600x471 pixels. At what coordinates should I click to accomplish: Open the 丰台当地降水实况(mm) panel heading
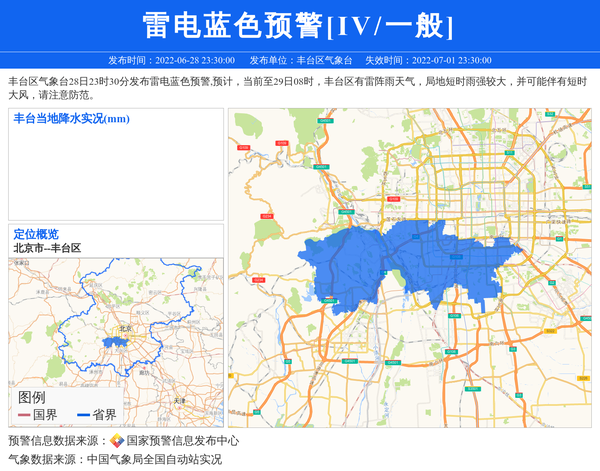click(71, 119)
